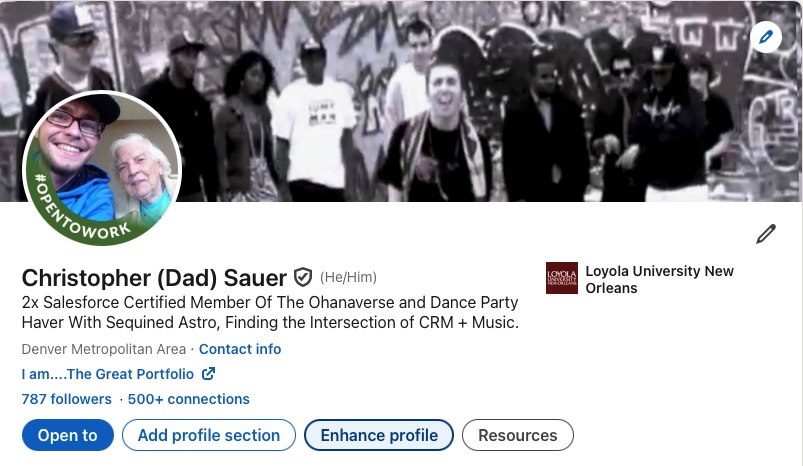Show the 500+ connections

(x=188, y=399)
